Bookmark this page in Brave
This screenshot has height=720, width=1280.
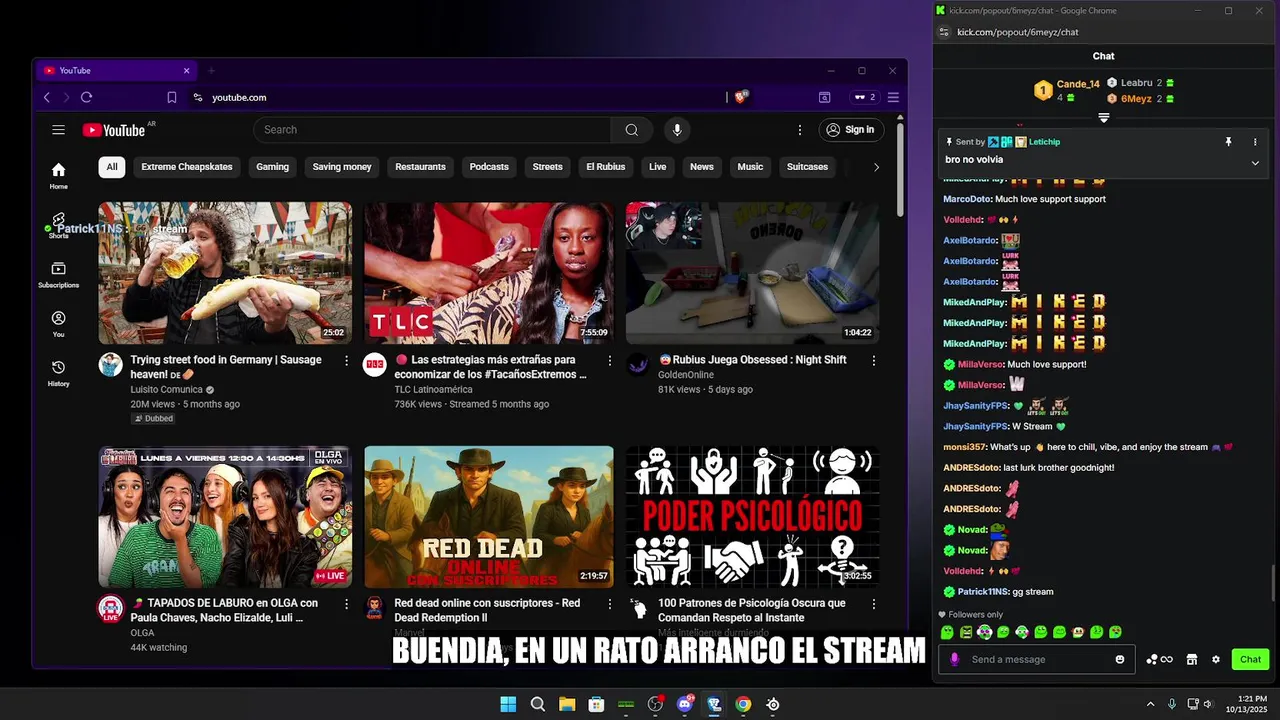point(172,97)
